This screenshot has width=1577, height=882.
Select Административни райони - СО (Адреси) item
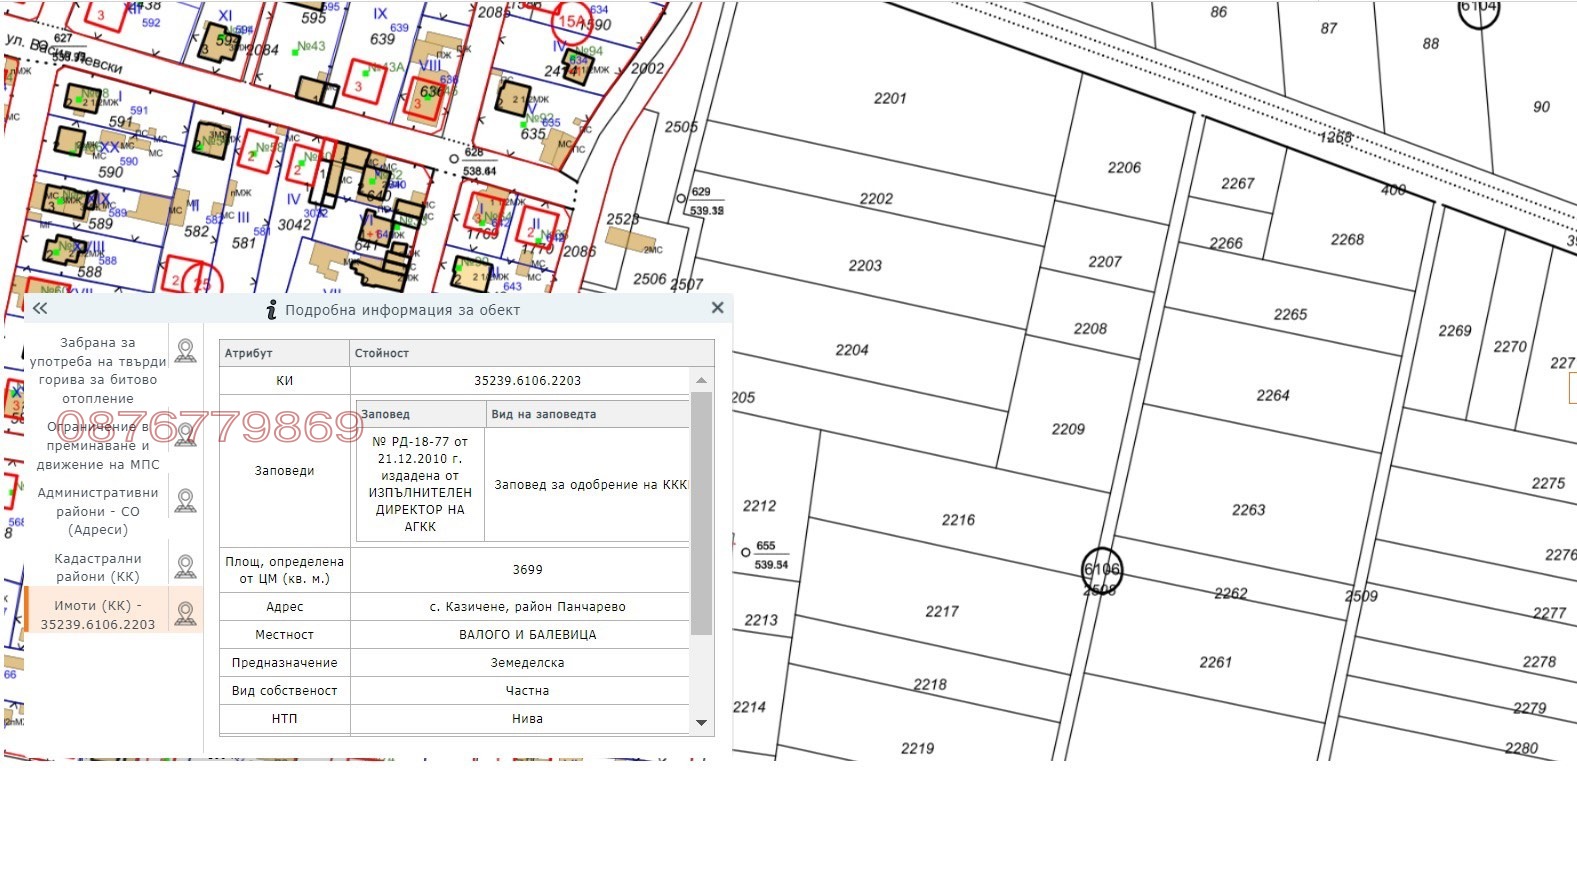point(98,511)
